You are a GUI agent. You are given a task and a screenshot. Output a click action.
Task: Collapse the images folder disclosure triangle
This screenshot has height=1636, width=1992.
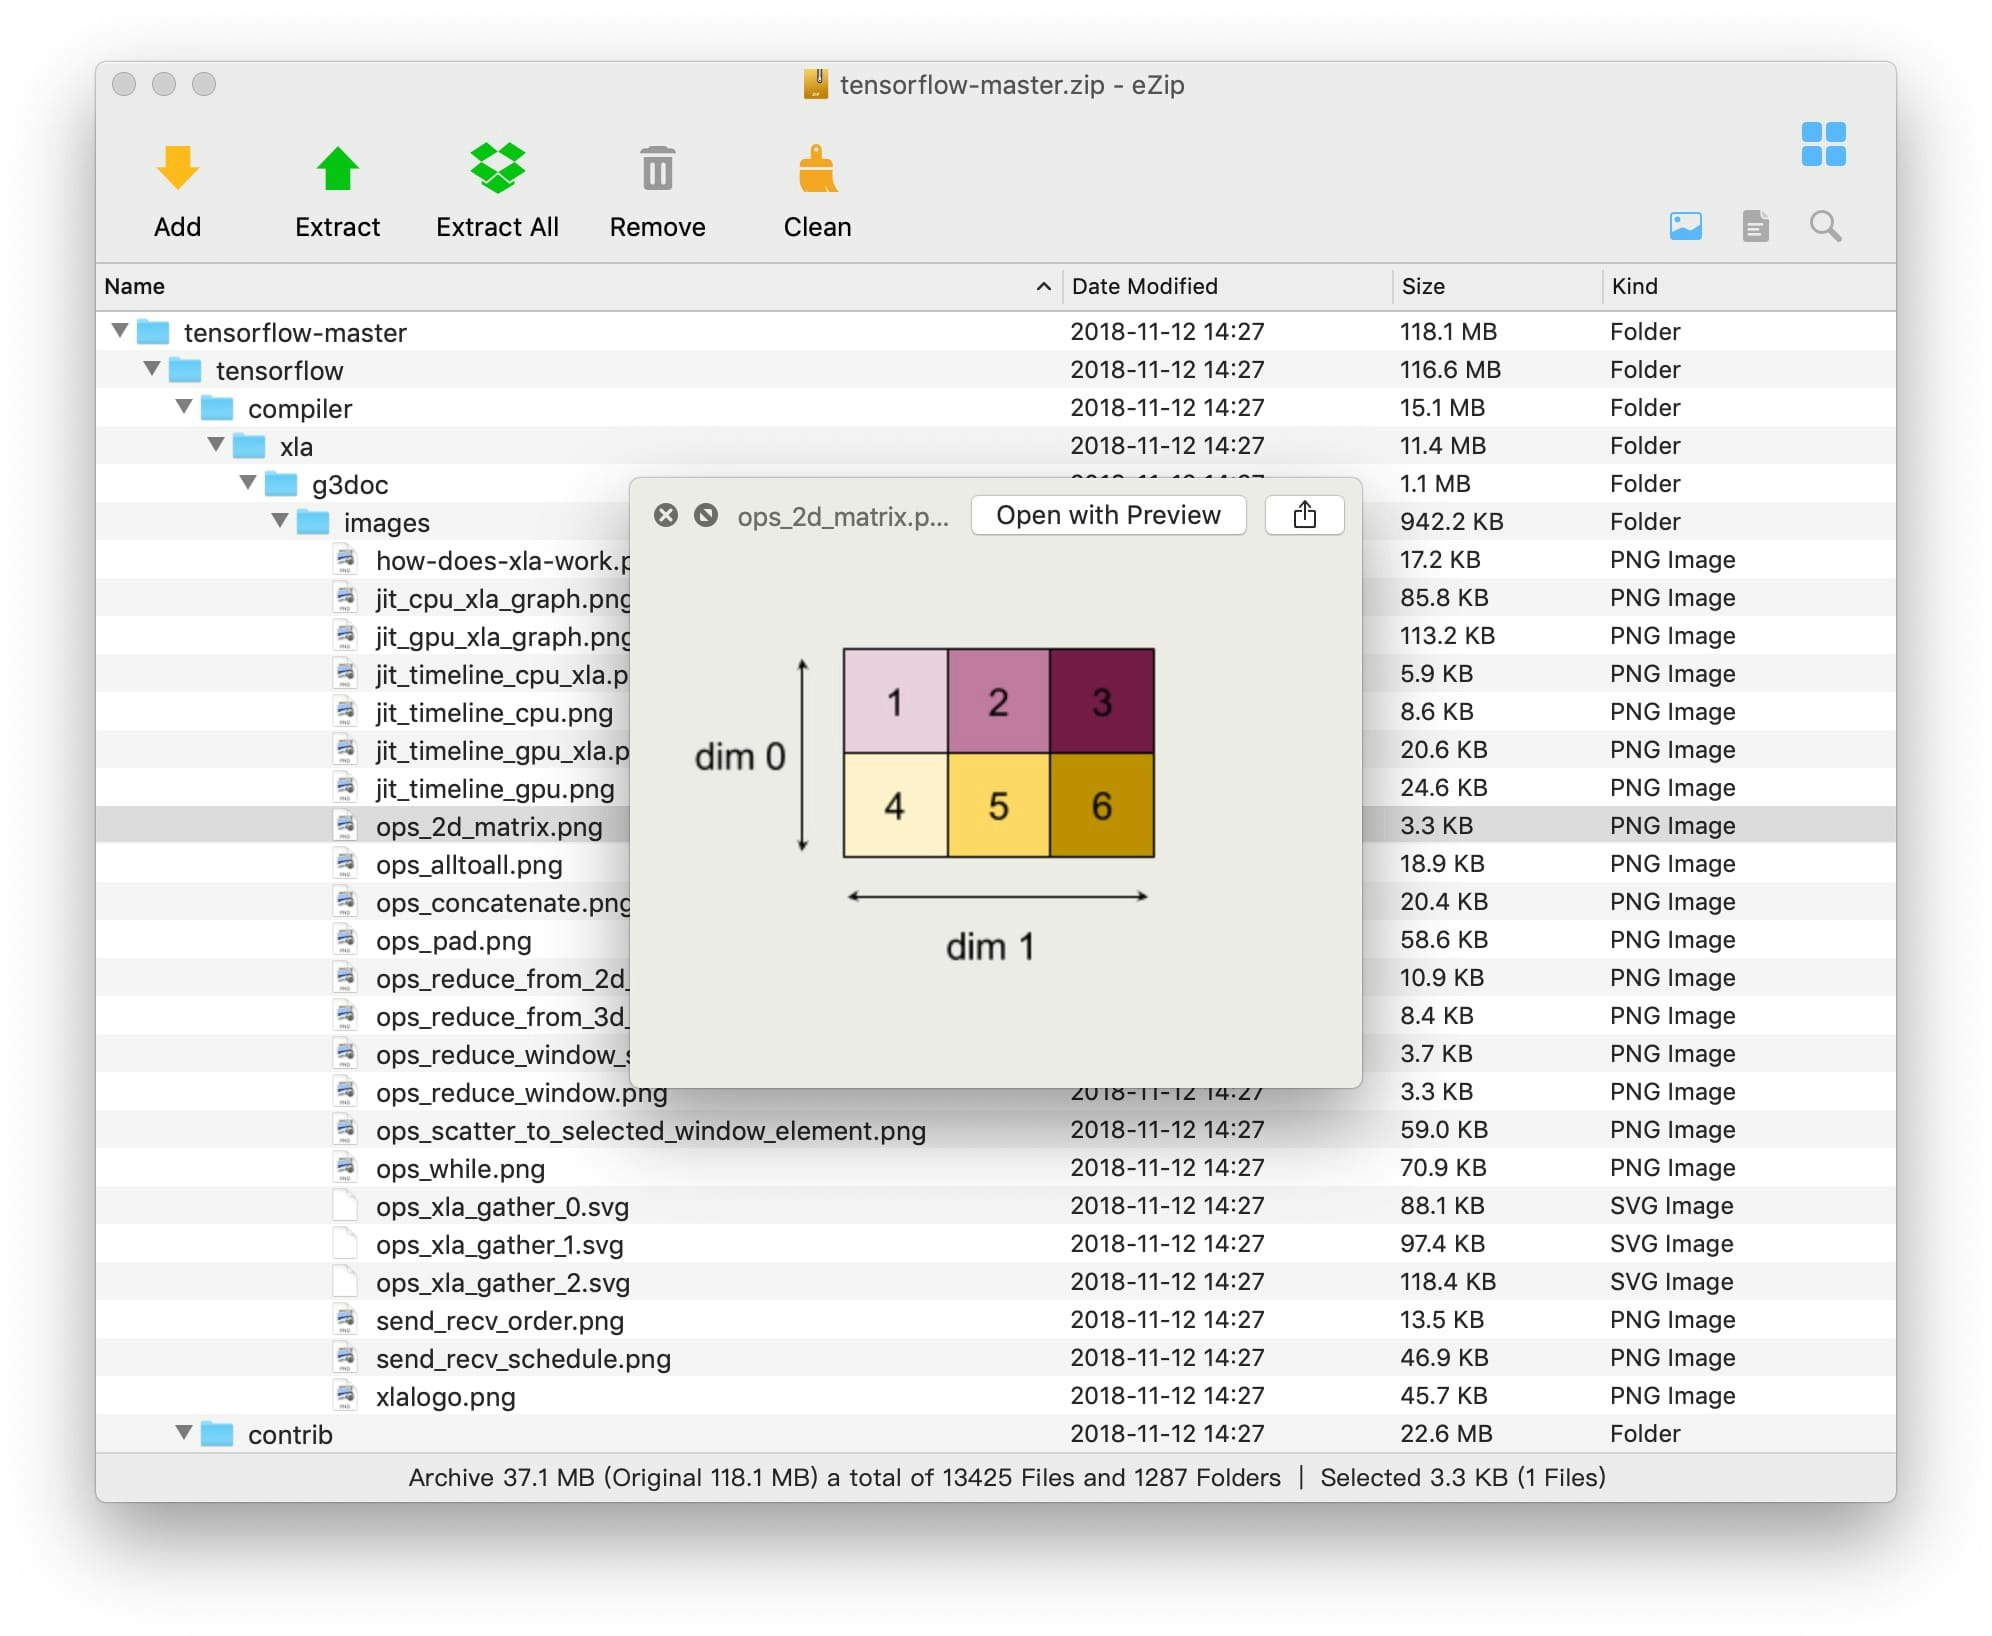[281, 521]
